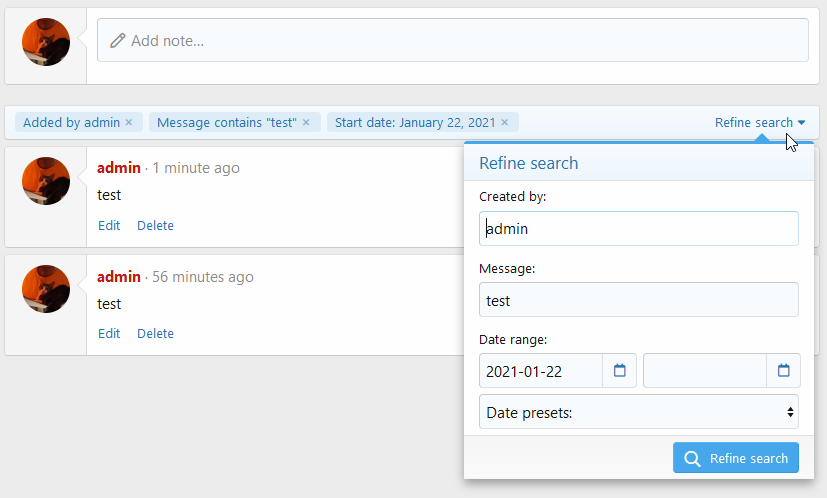Click the empty end date field
Viewport: 827px width, 498px height.
704,371
